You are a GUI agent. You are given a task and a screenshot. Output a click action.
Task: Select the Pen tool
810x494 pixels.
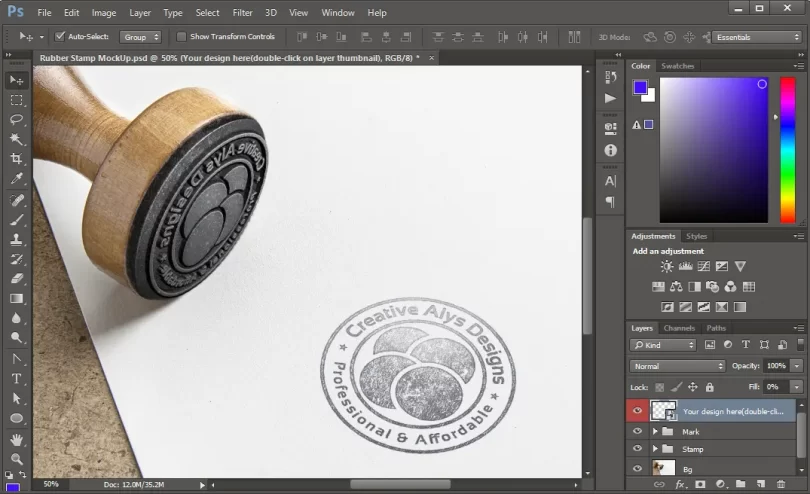[17, 359]
